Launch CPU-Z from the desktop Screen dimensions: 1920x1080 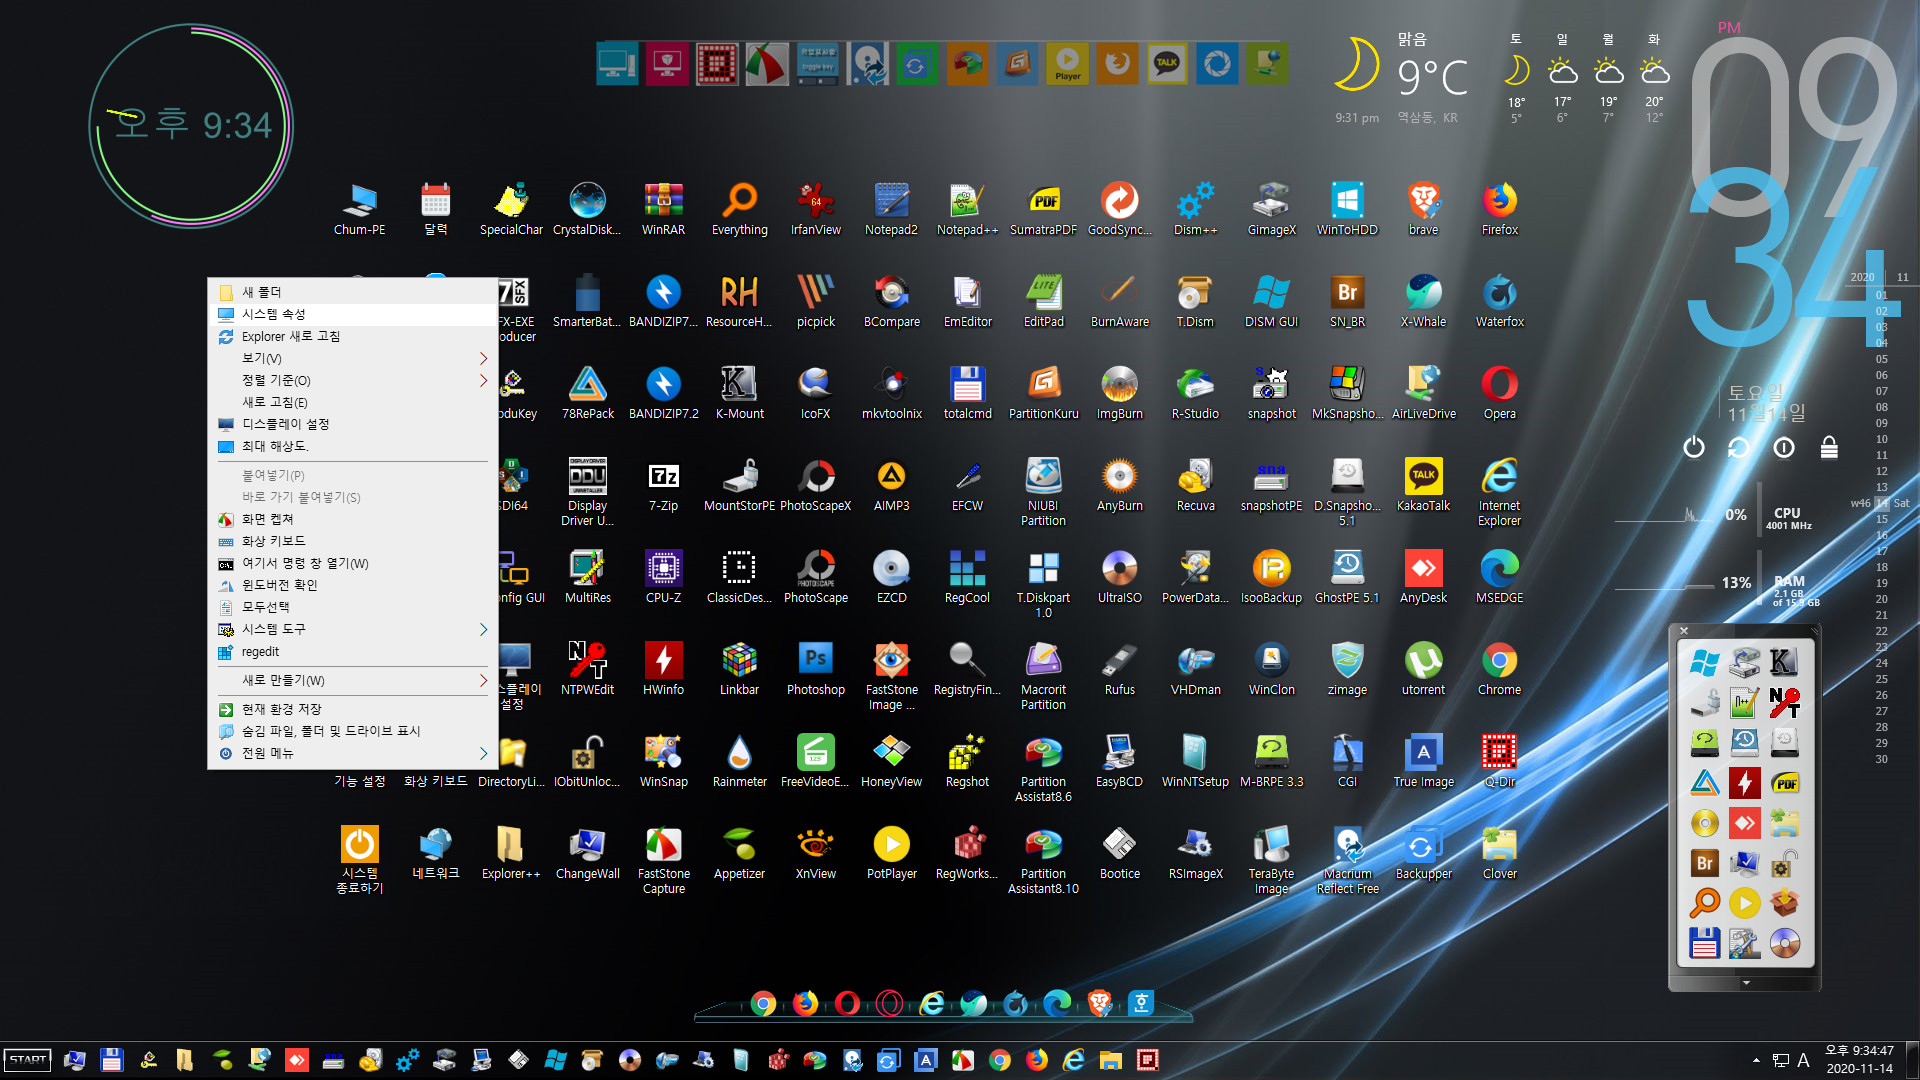pos(663,576)
